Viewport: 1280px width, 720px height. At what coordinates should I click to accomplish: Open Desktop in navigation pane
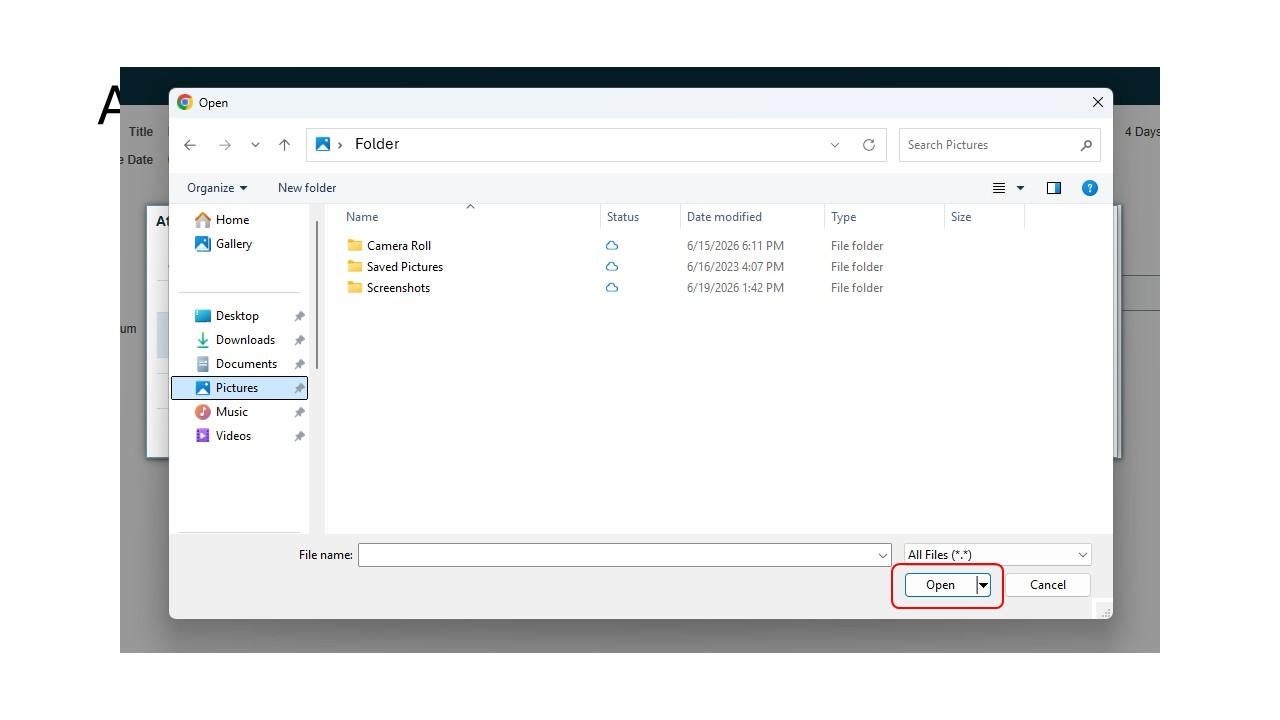point(239,316)
